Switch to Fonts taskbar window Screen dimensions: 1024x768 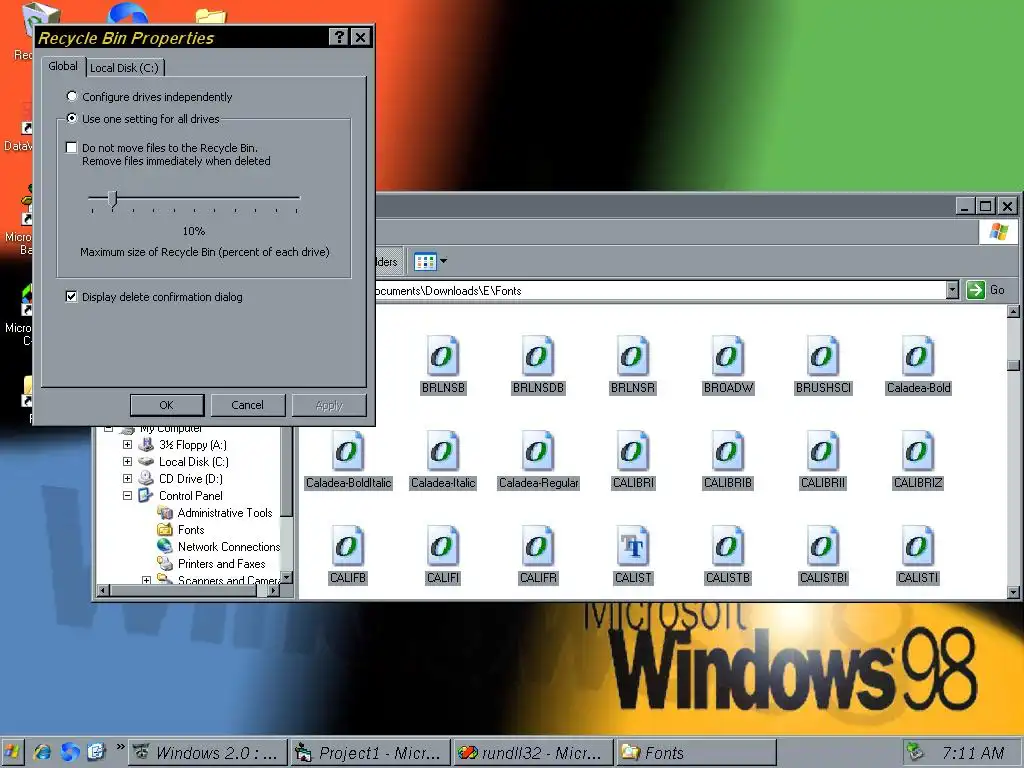point(697,753)
